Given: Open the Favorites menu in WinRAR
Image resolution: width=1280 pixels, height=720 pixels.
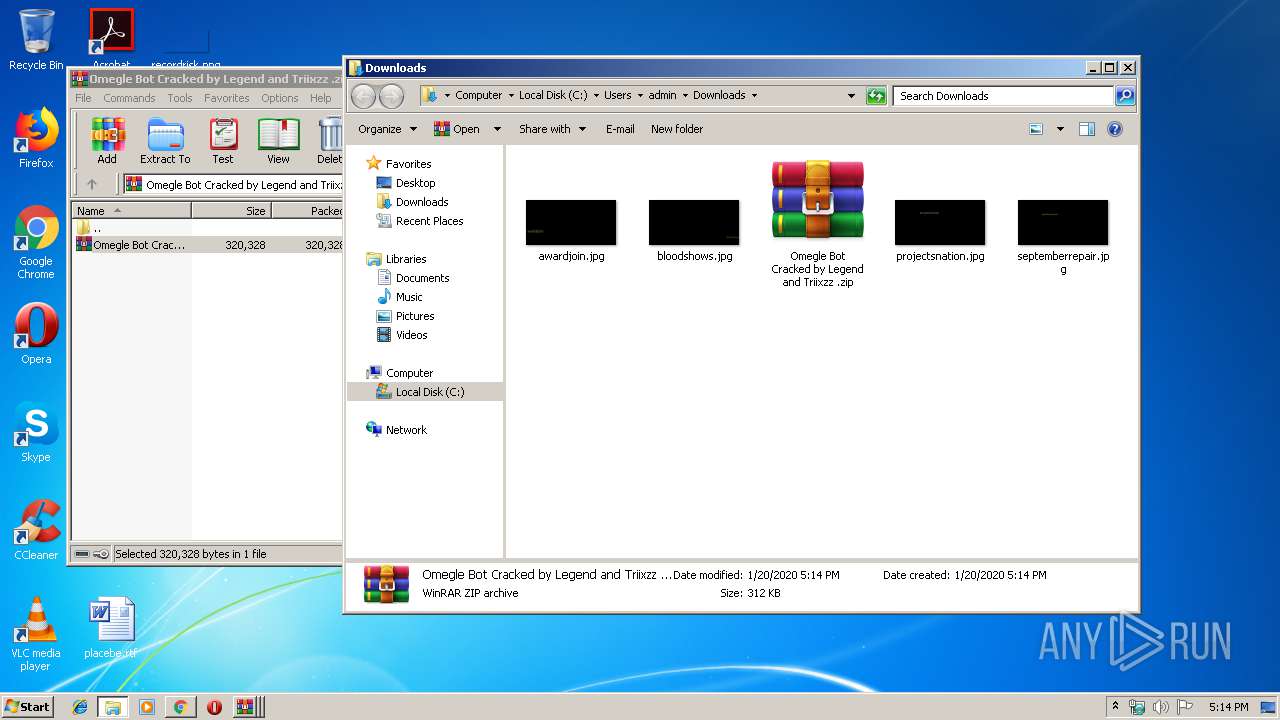Looking at the screenshot, I should pyautogui.click(x=227, y=98).
